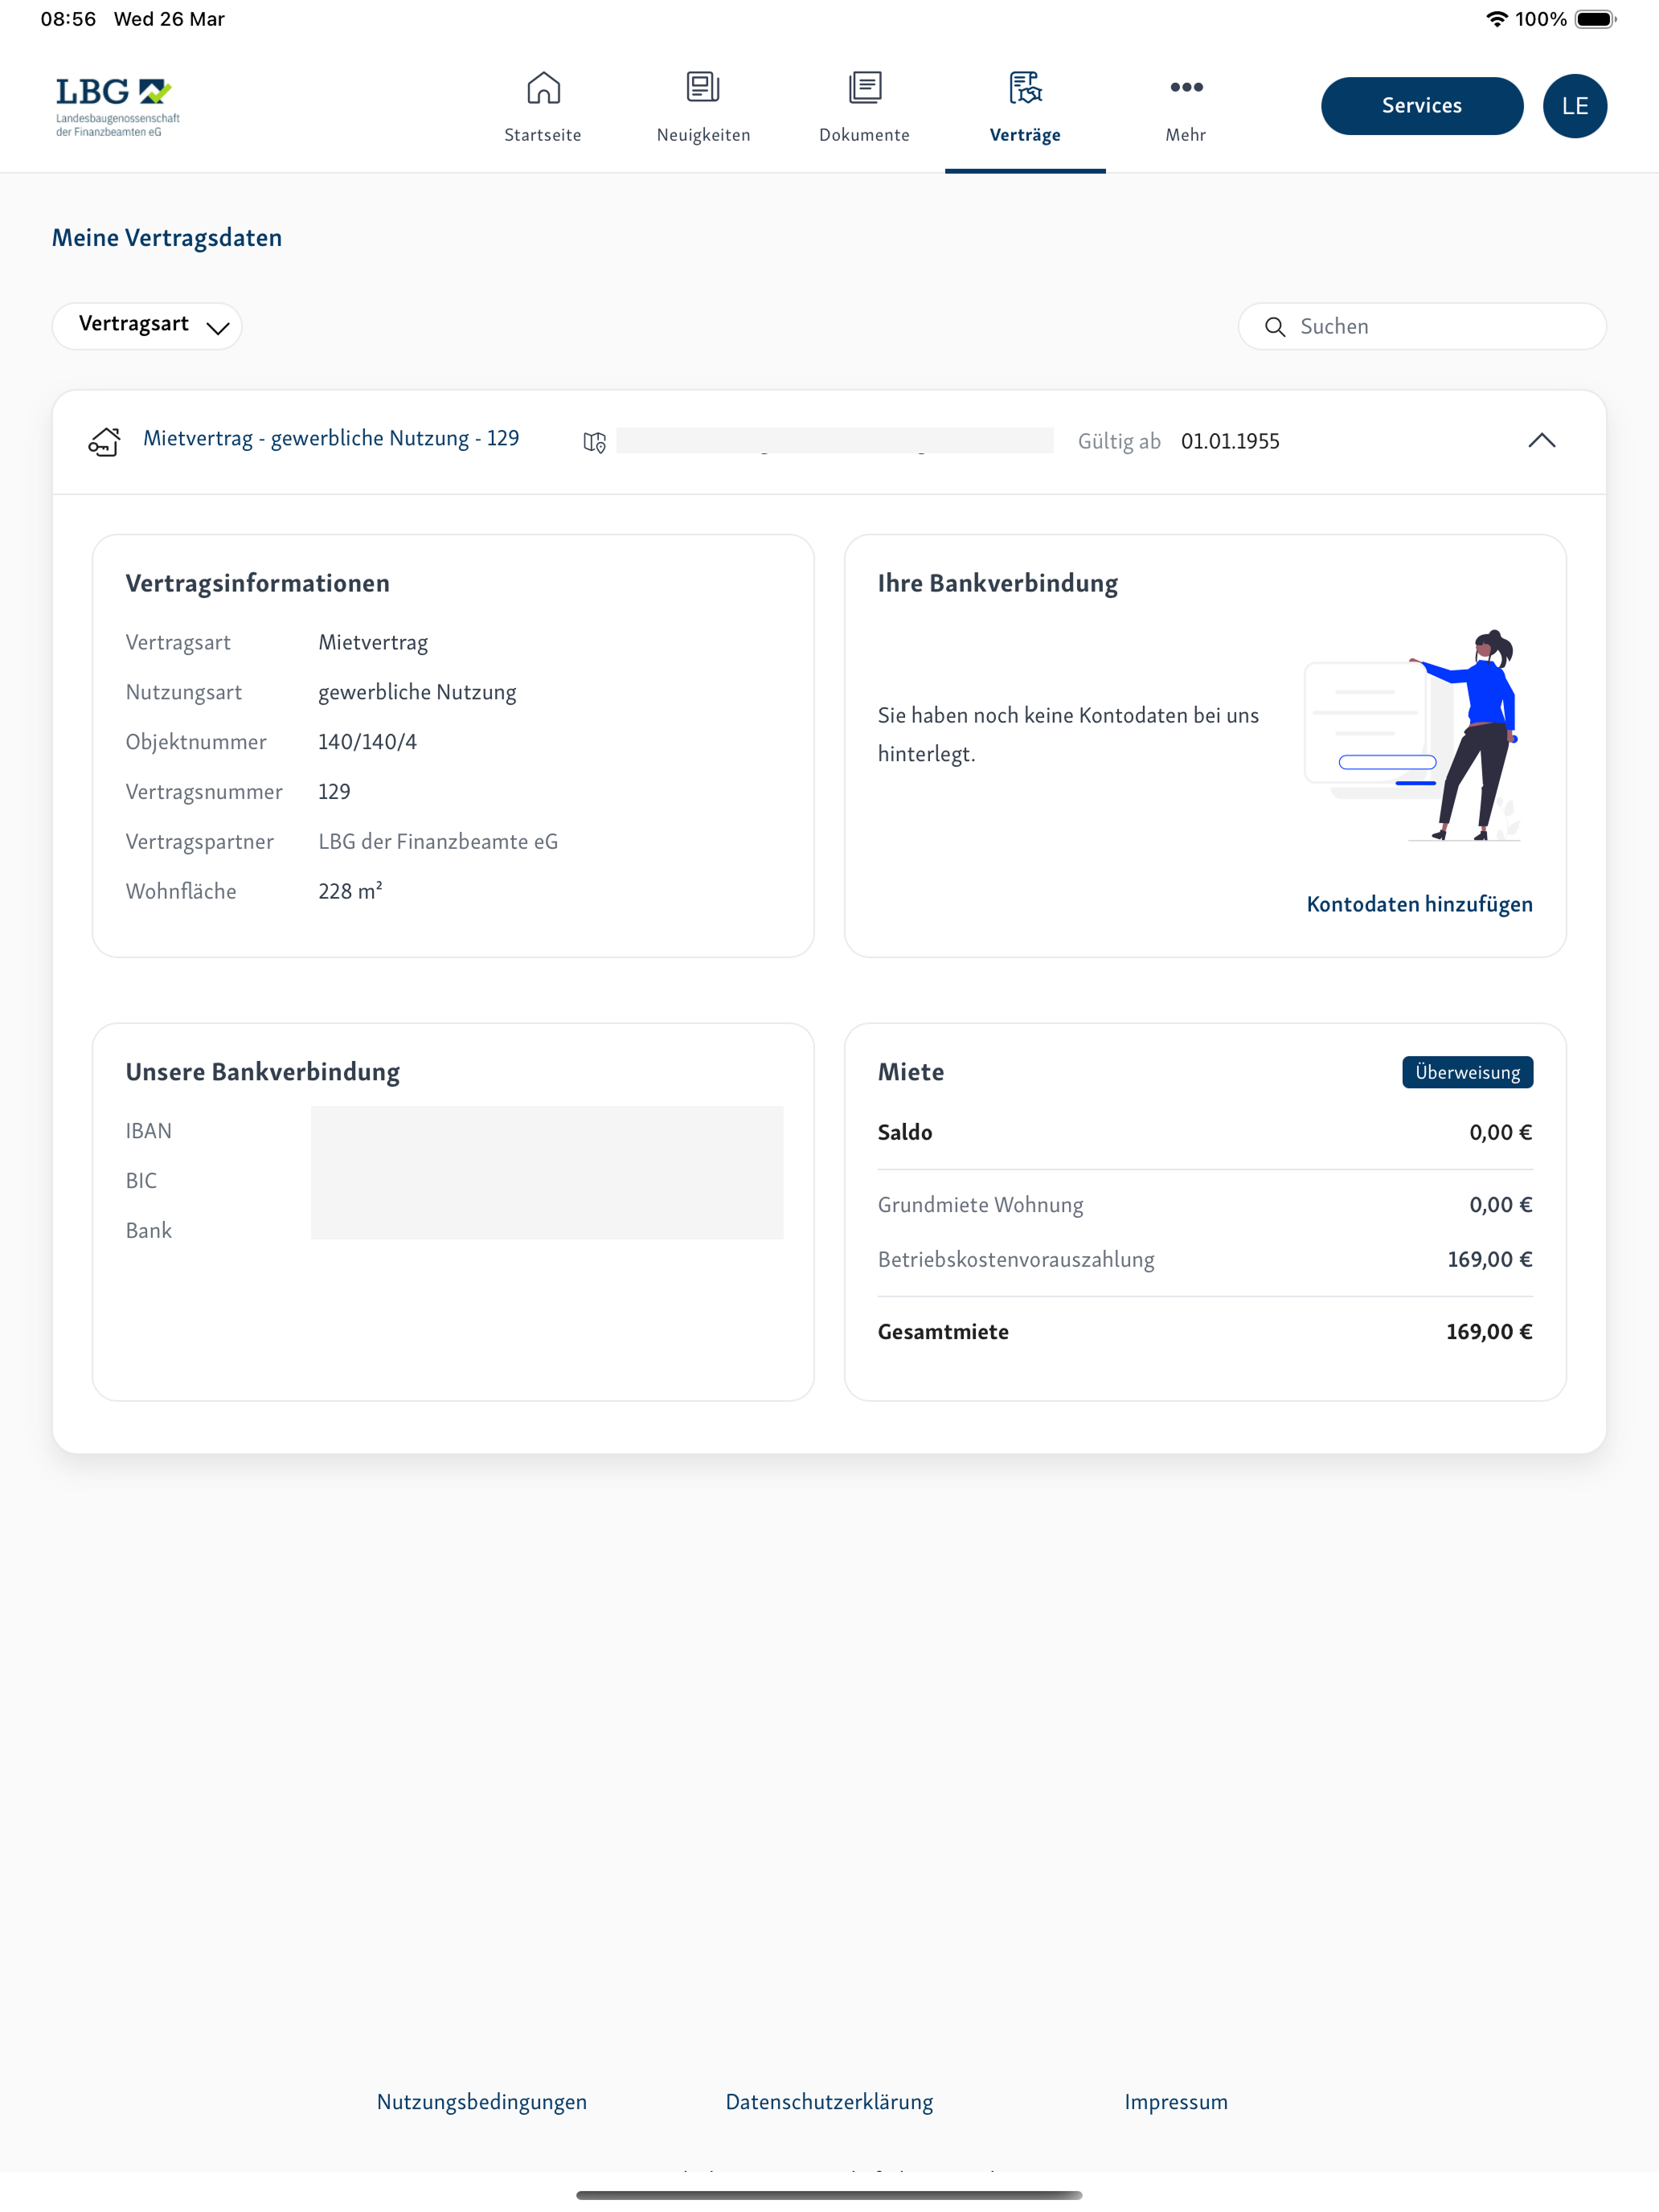Collapse the Mietvertrag contract panel
The image size is (1659, 2212).
pos(1542,441)
